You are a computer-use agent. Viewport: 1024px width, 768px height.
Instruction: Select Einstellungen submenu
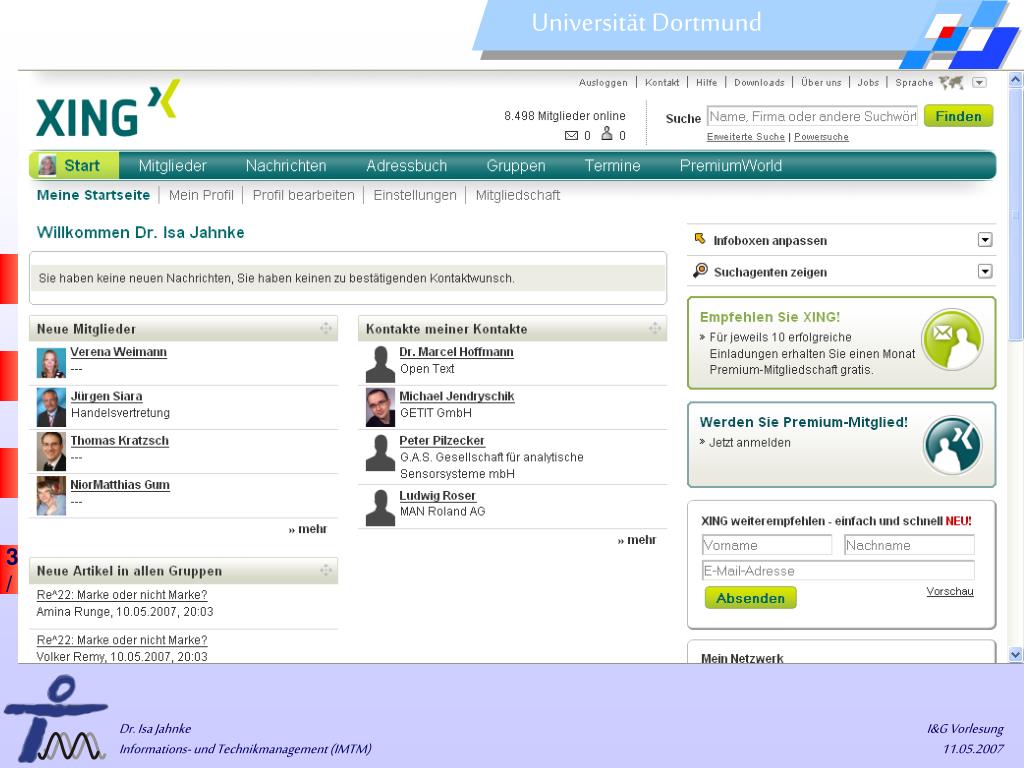(x=415, y=195)
